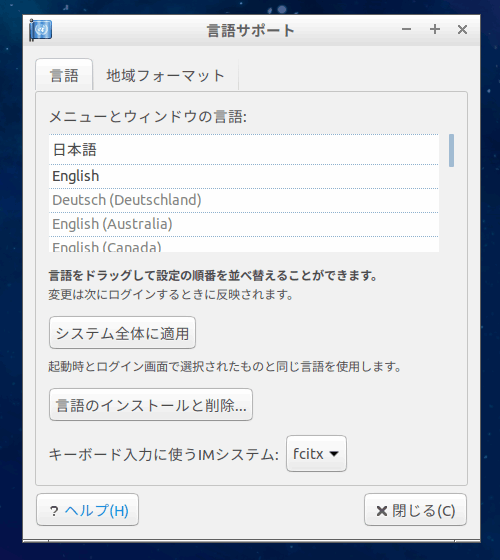Click 閉じる(C) button
This screenshot has width=500, height=560.
pos(415,510)
